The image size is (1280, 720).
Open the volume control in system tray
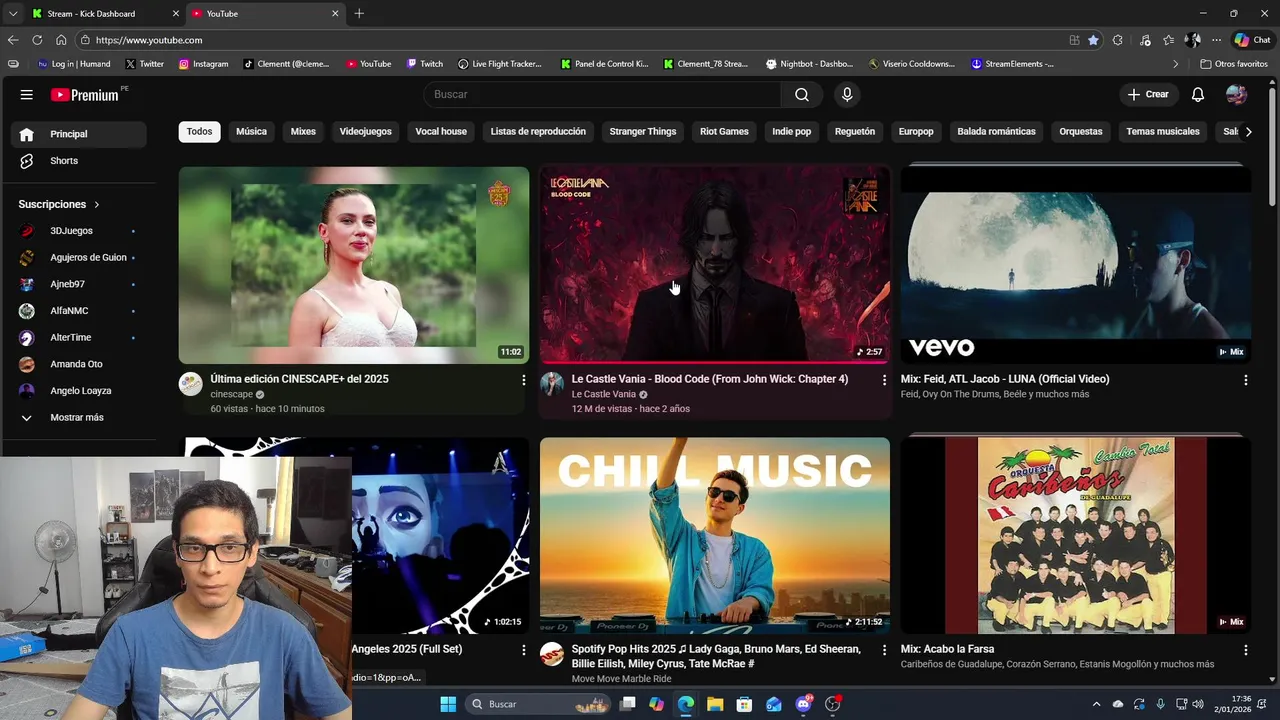tap(1198, 704)
